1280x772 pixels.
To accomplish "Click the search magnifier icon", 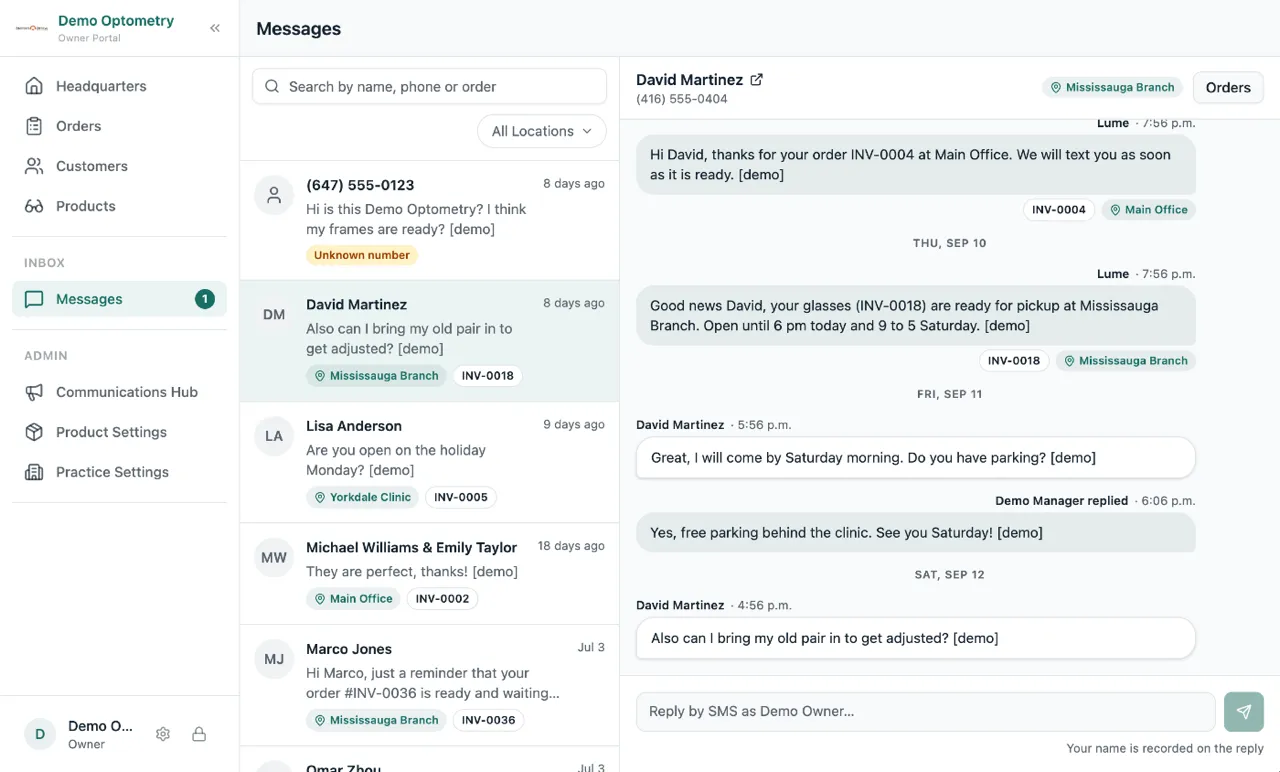I will pyautogui.click(x=272, y=87).
